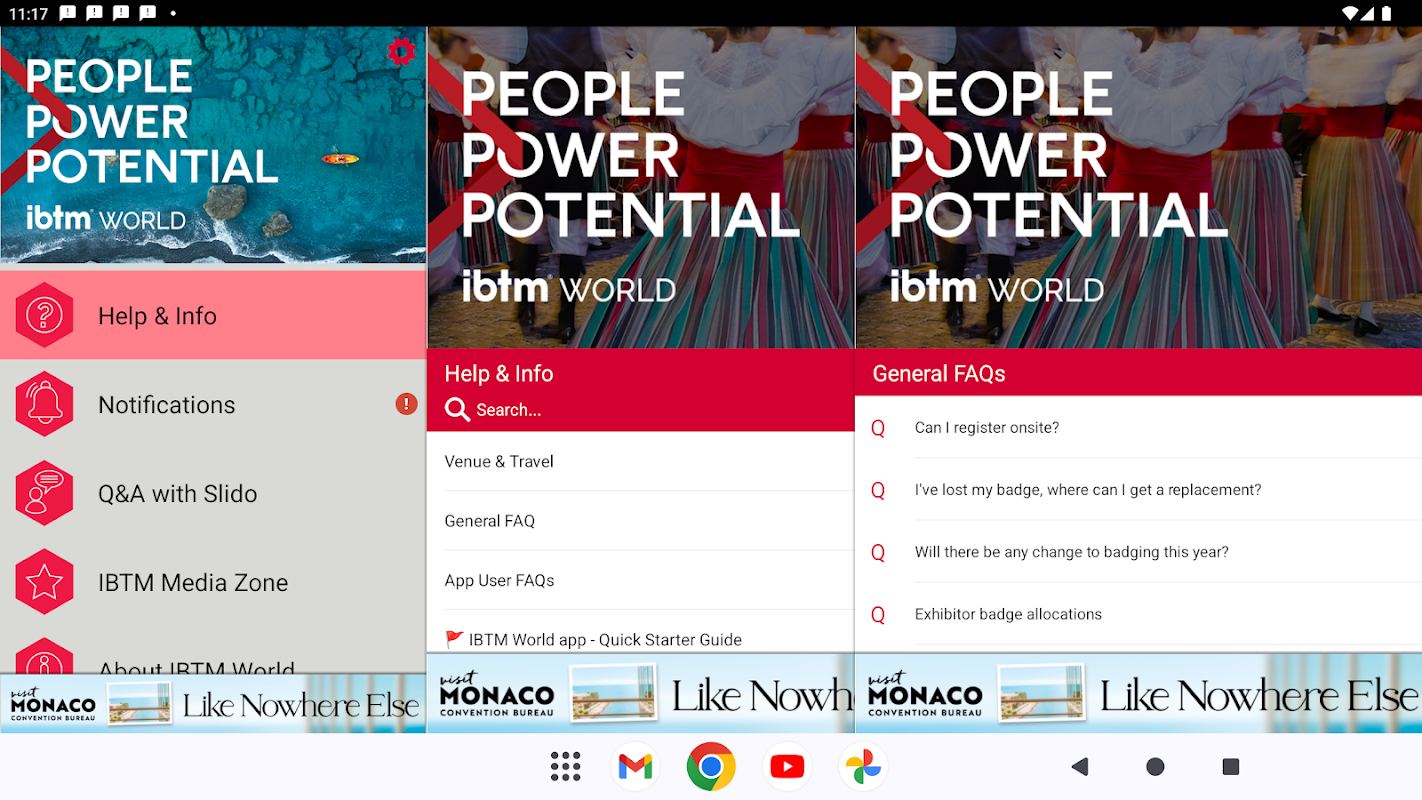1422x800 pixels.
Task: Open IBTM World app Quick Starter Guide
Action: [640, 633]
